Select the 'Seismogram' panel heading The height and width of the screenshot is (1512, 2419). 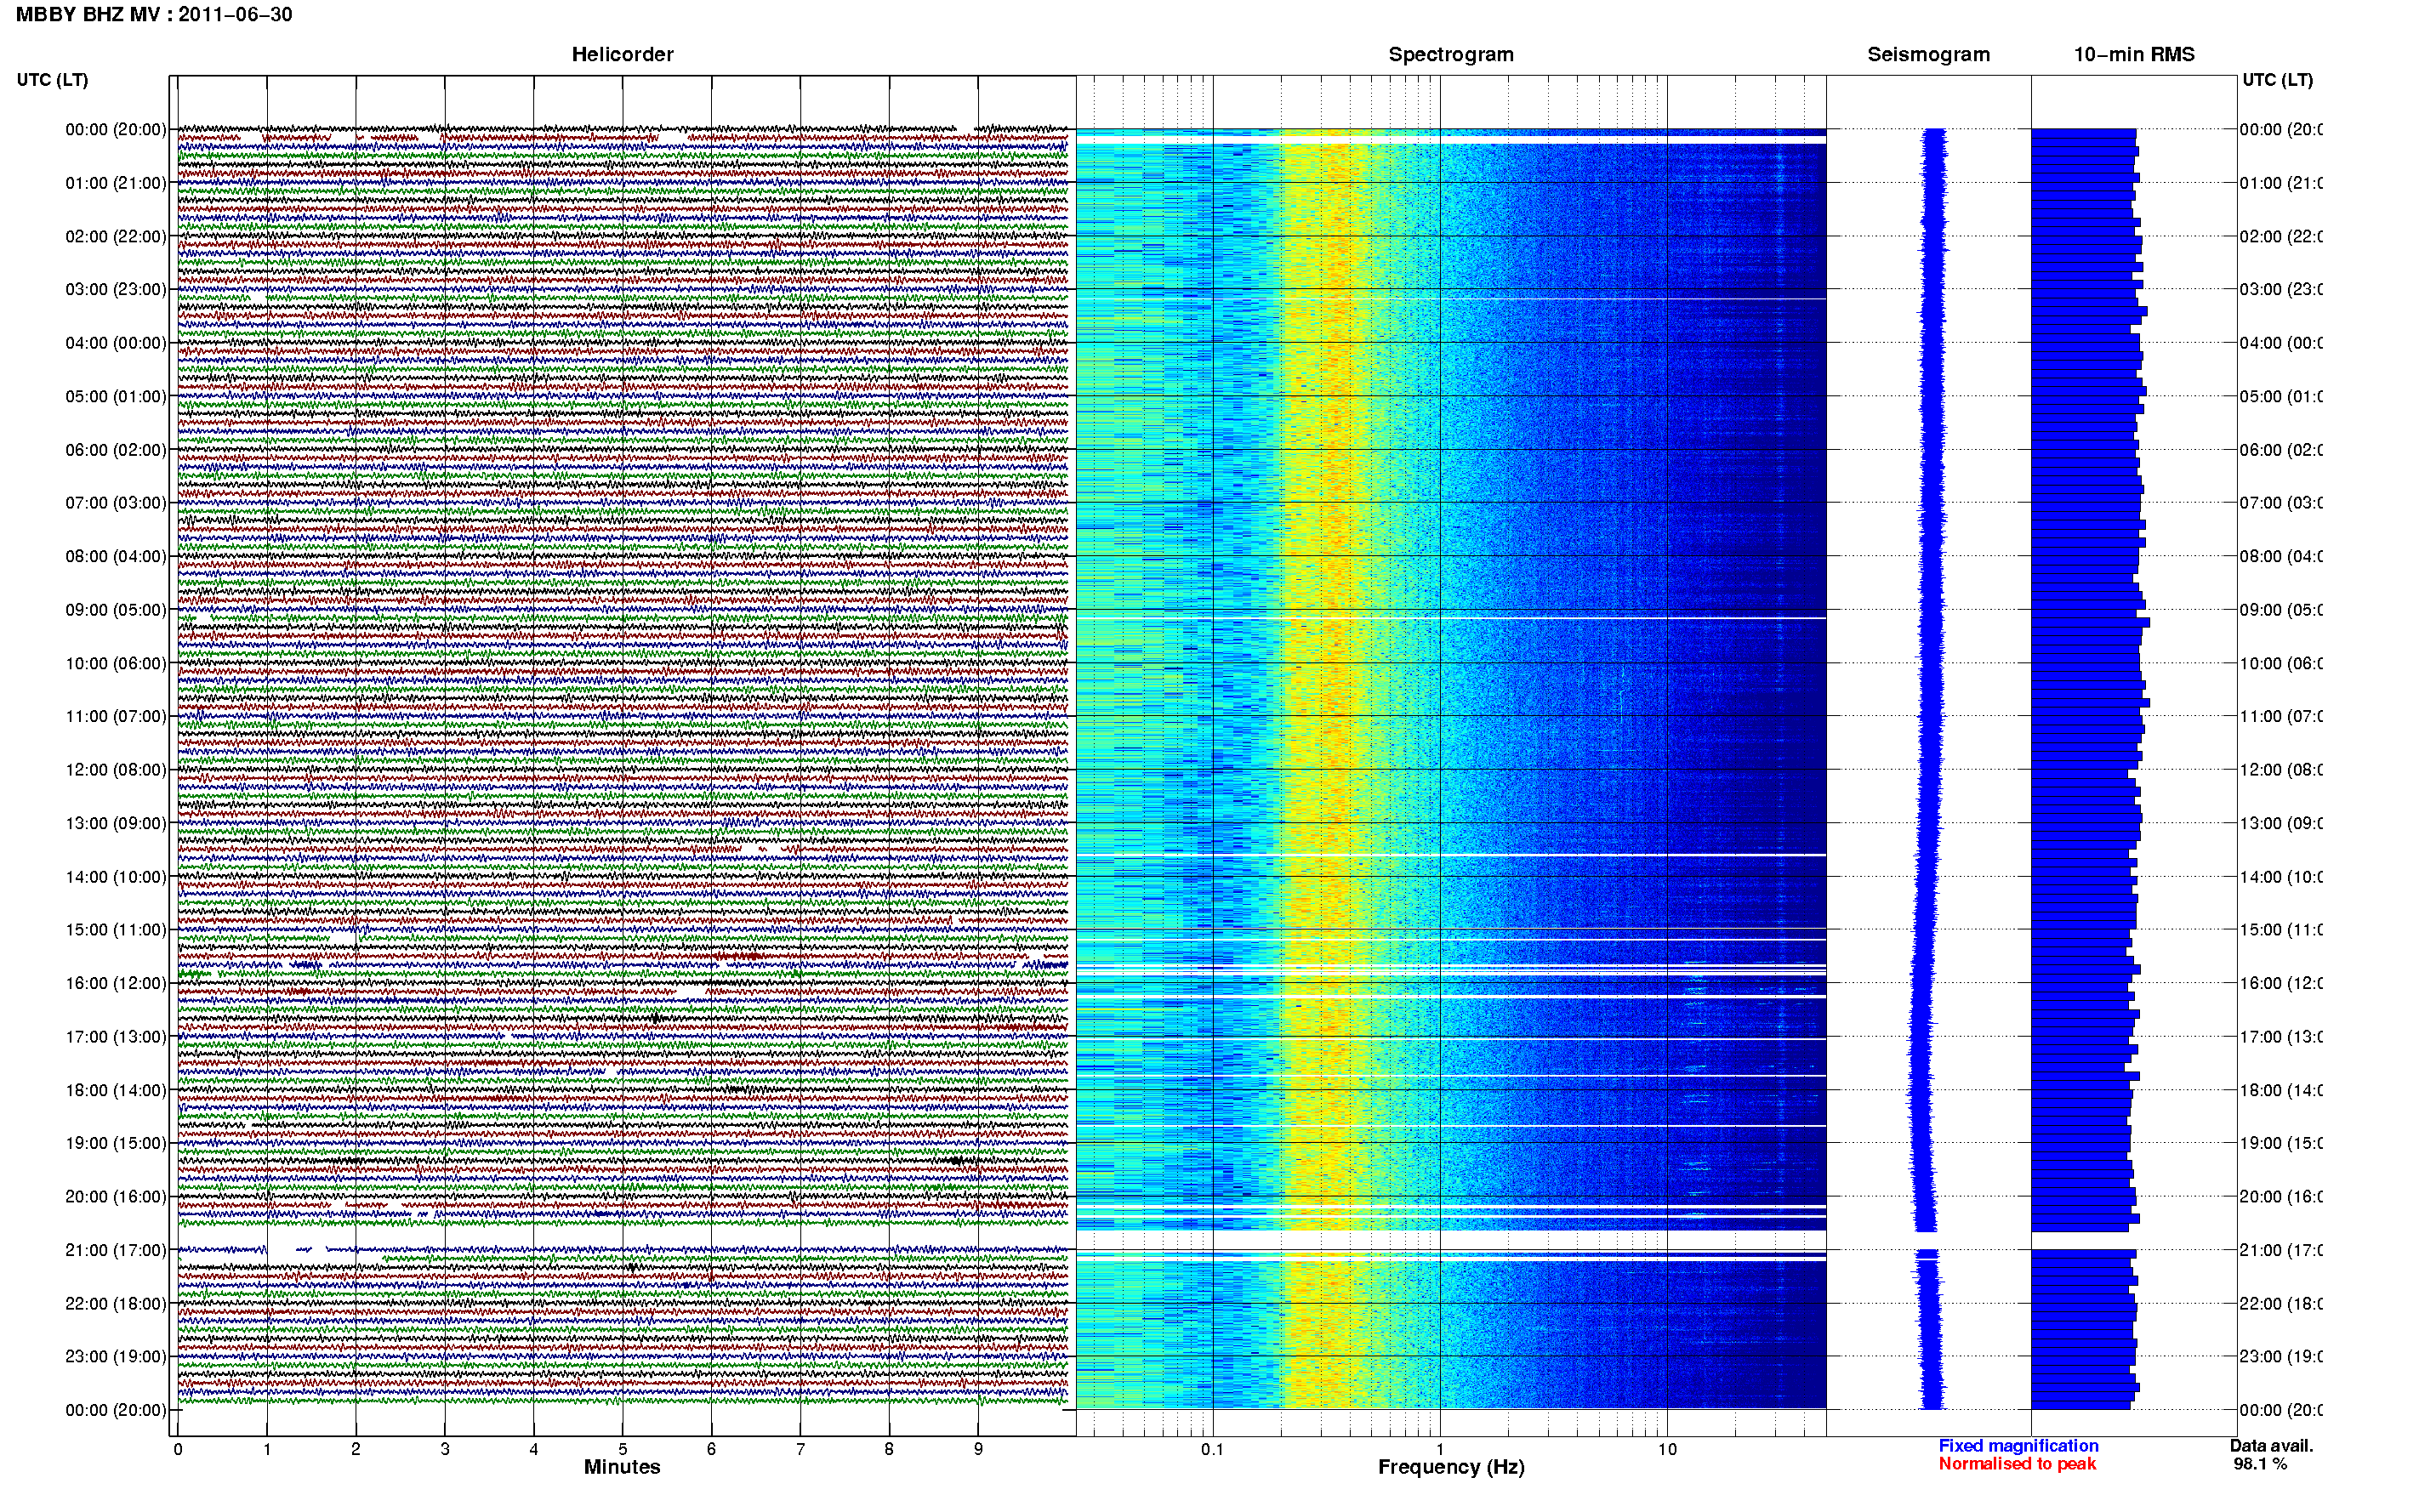(x=1929, y=54)
